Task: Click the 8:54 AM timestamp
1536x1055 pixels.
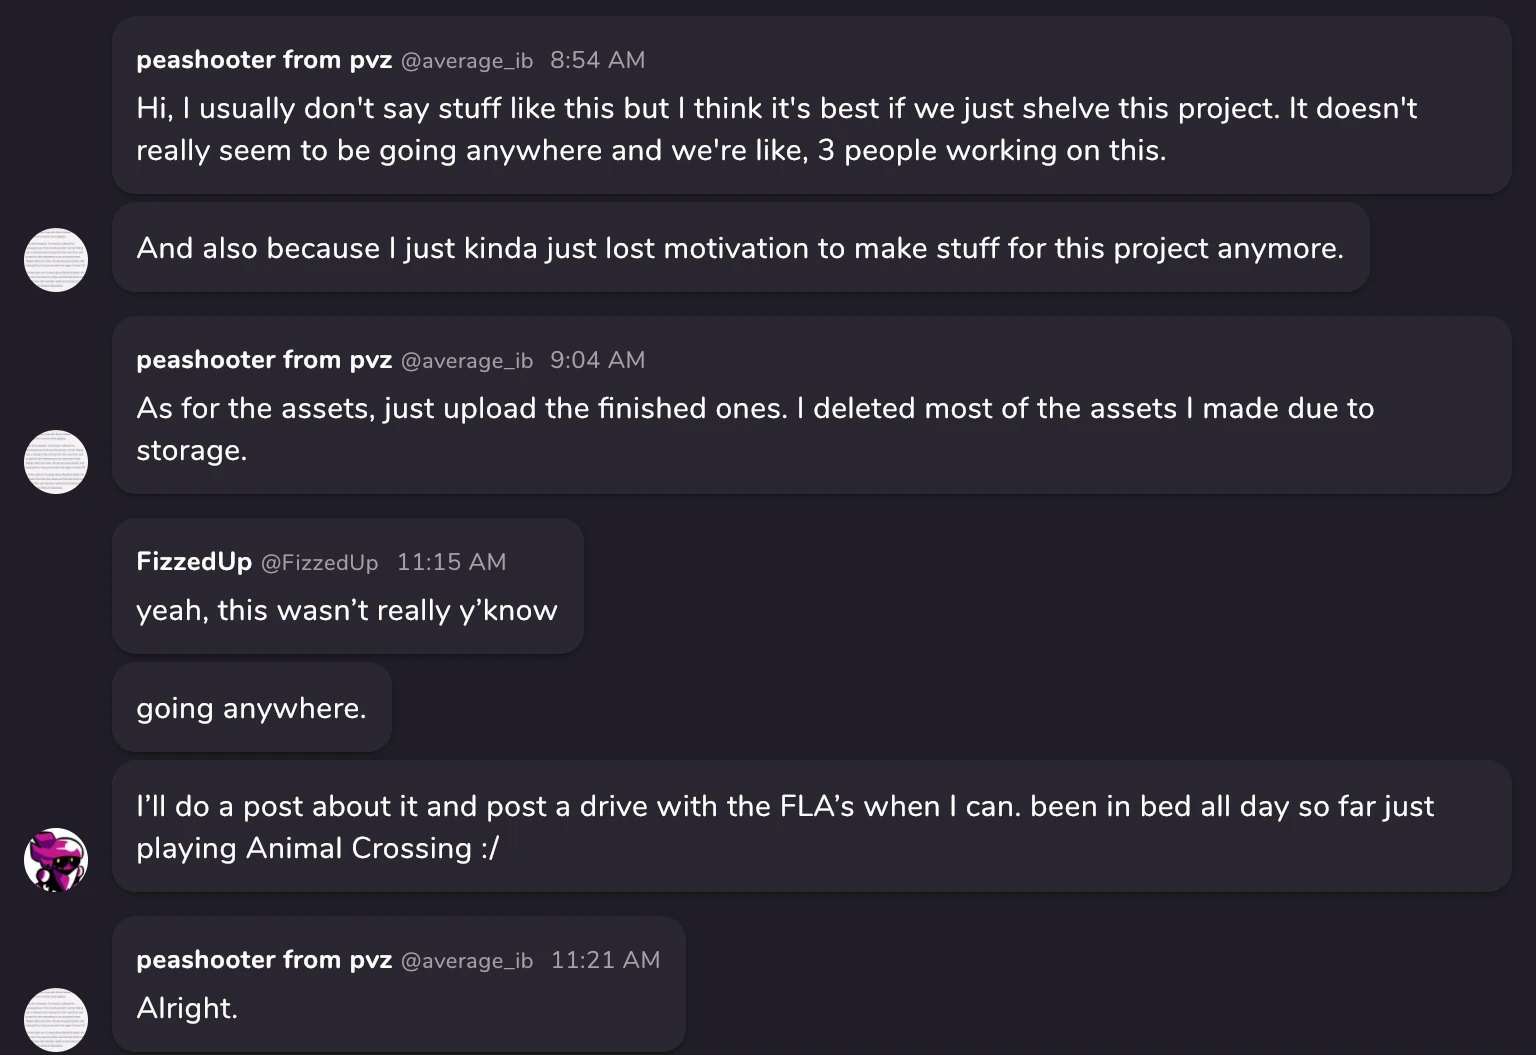Action: 597,60
